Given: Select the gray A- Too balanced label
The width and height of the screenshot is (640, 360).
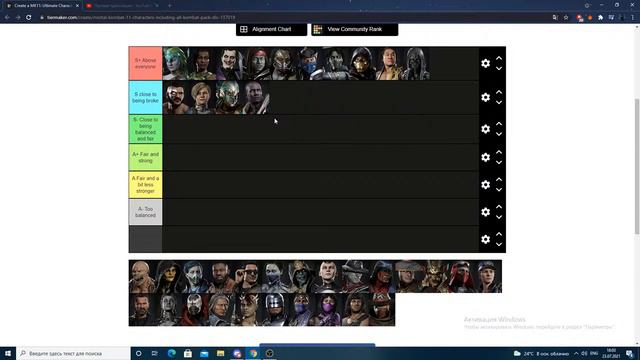Looking at the screenshot, I should [x=145, y=212].
